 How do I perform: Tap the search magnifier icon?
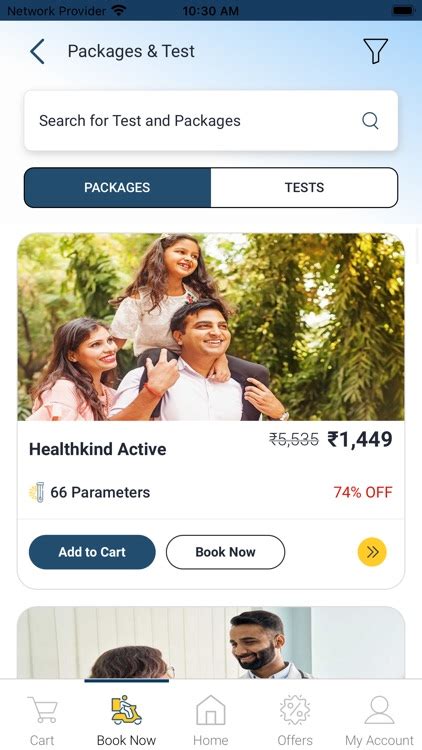370,121
